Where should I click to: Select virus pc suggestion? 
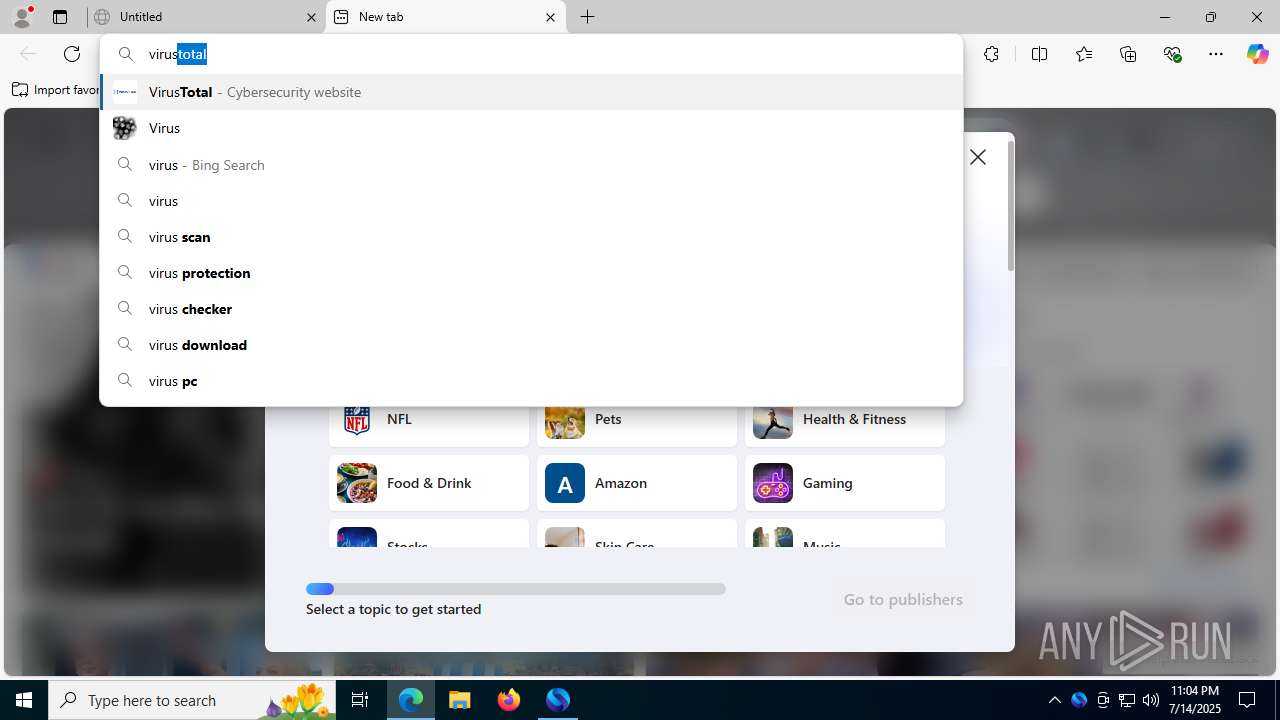coord(531,381)
